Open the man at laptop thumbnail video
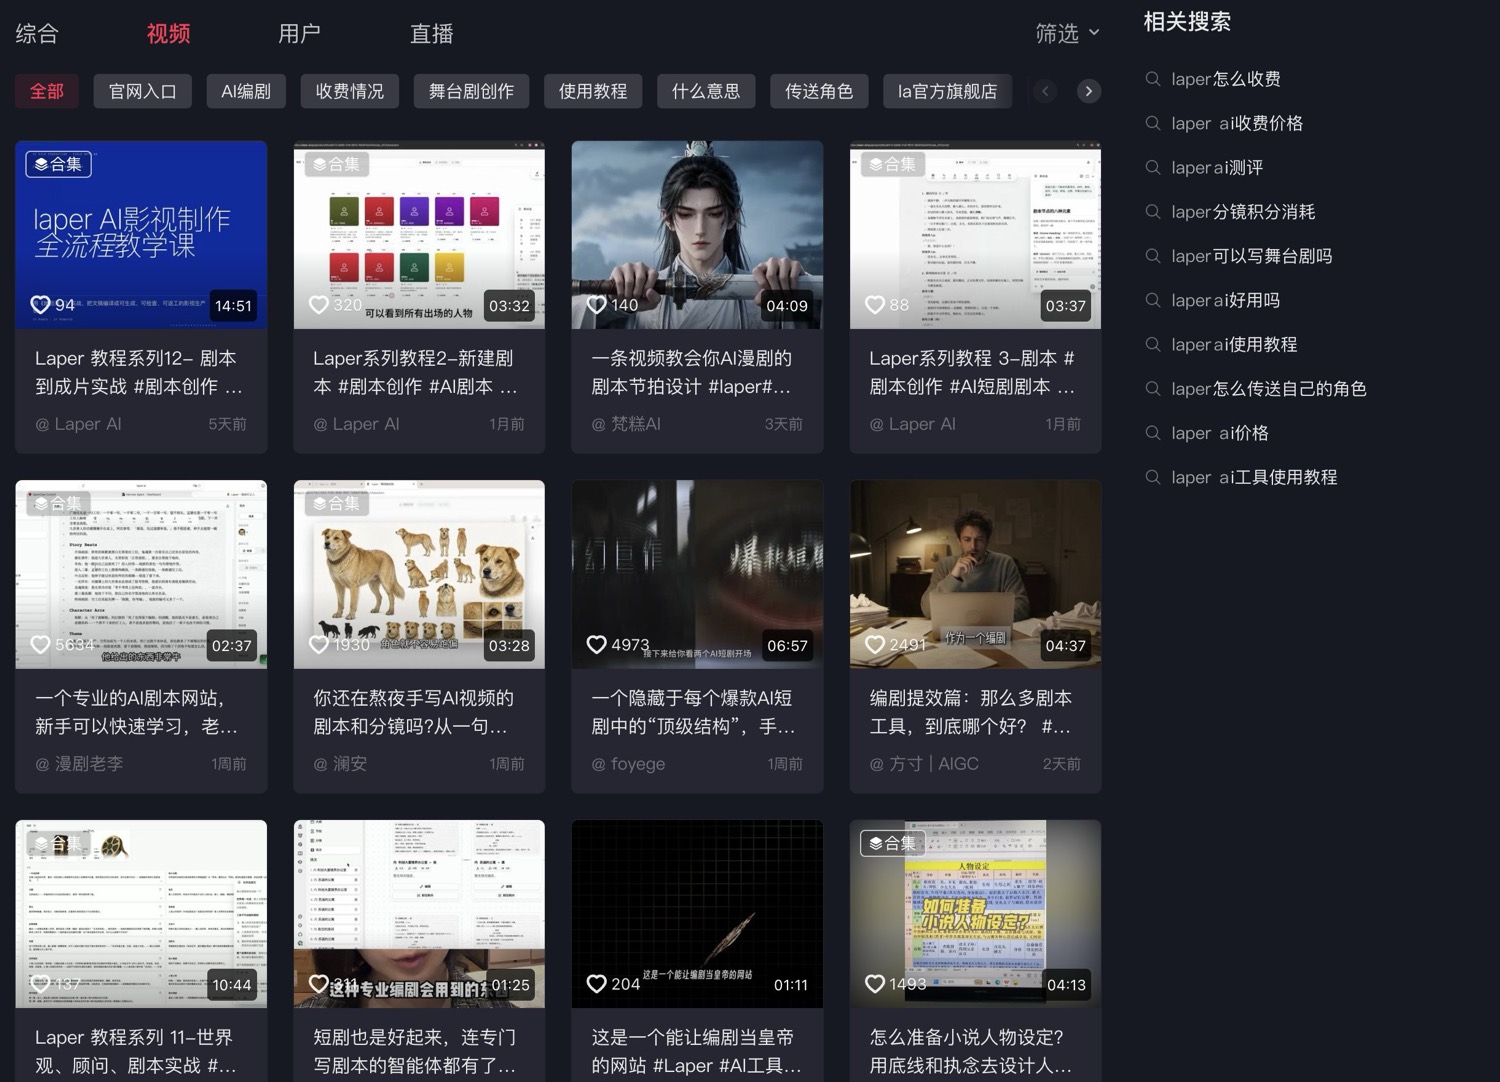 [975, 574]
